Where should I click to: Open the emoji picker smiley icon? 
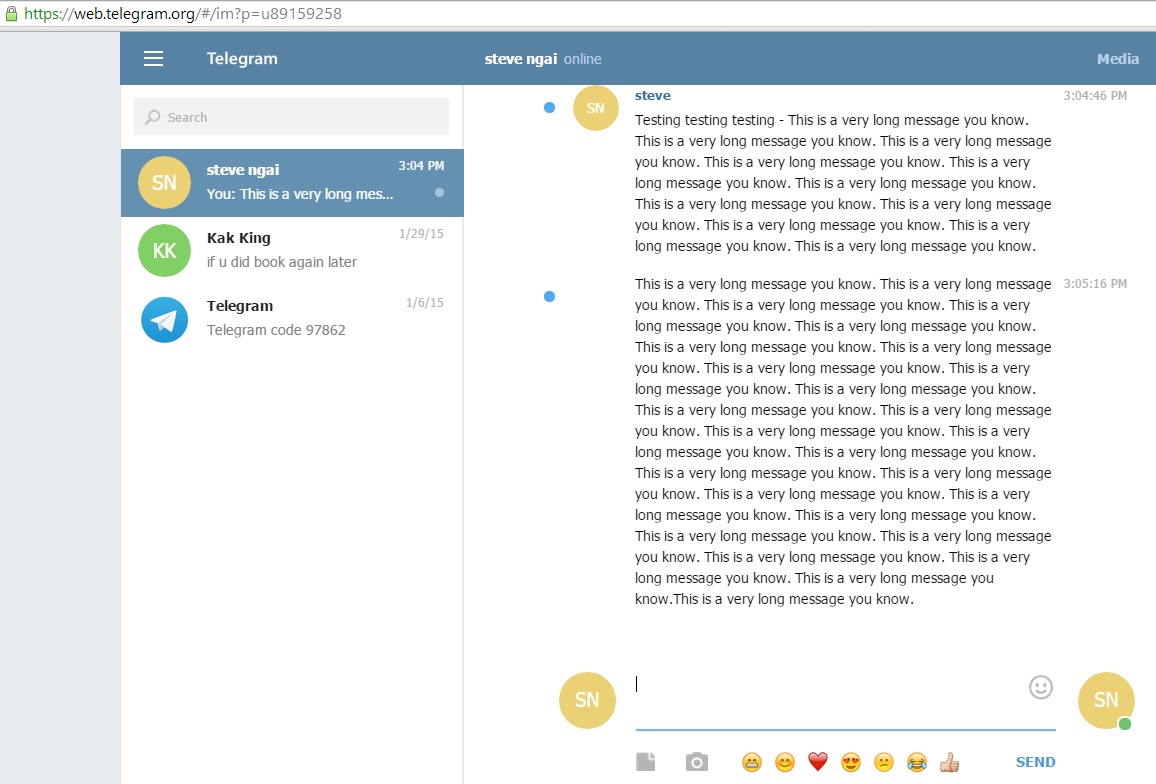[x=1040, y=687]
